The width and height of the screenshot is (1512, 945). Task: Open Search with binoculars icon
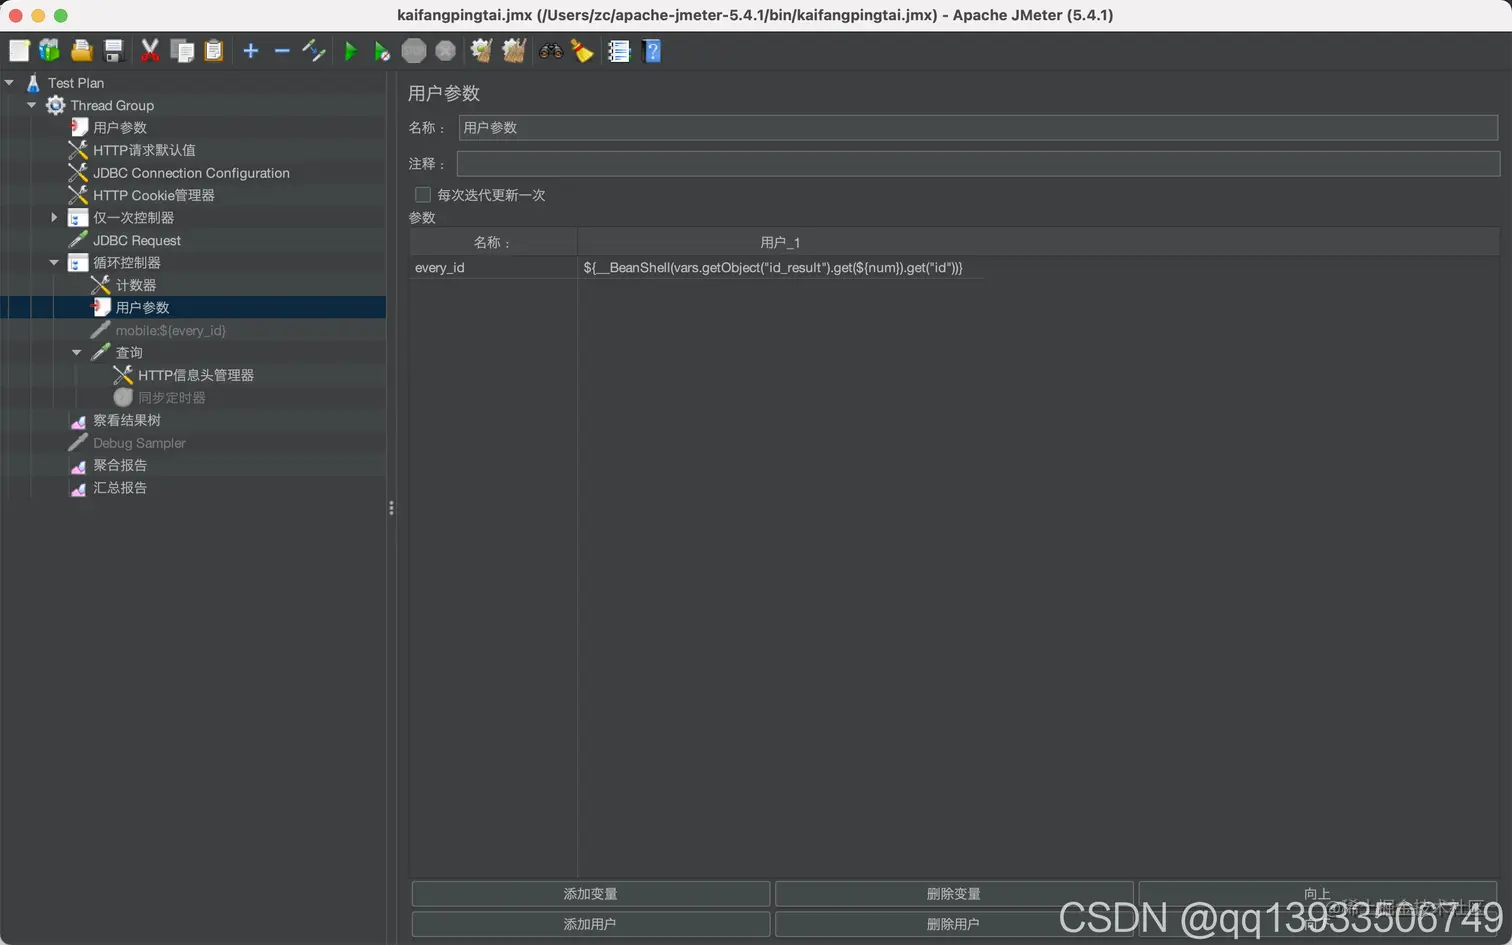pos(551,51)
